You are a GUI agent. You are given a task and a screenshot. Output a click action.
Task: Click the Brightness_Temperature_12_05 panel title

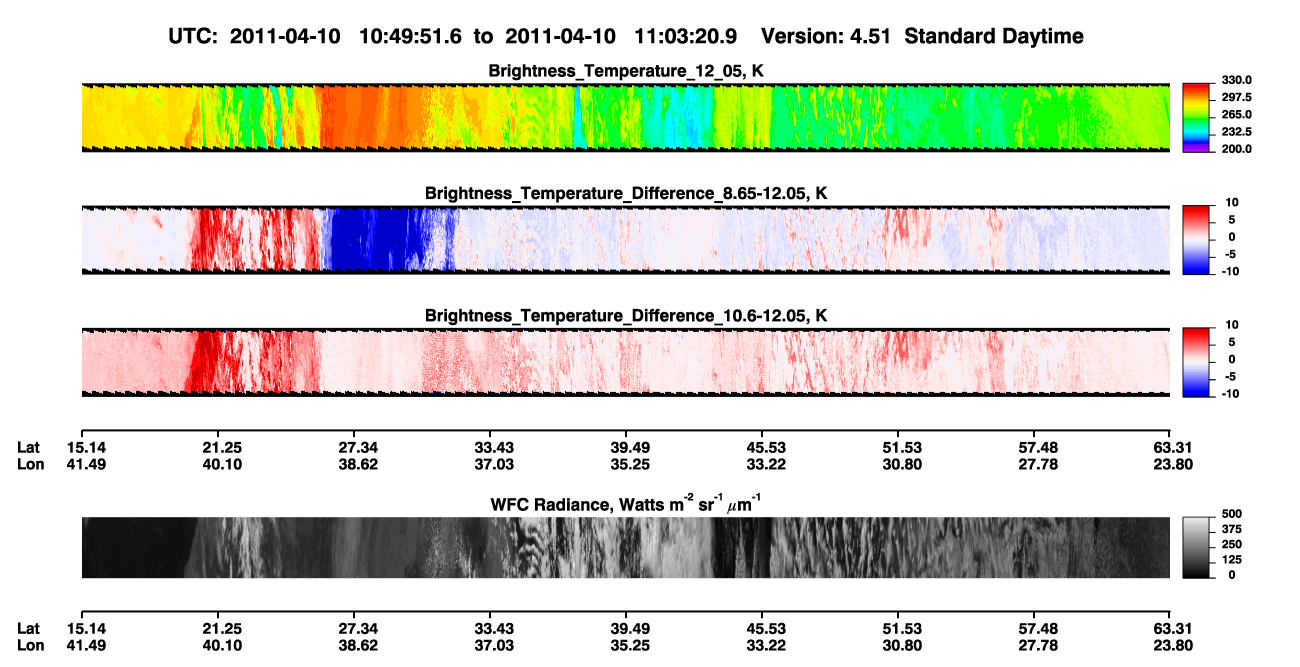coord(626,71)
